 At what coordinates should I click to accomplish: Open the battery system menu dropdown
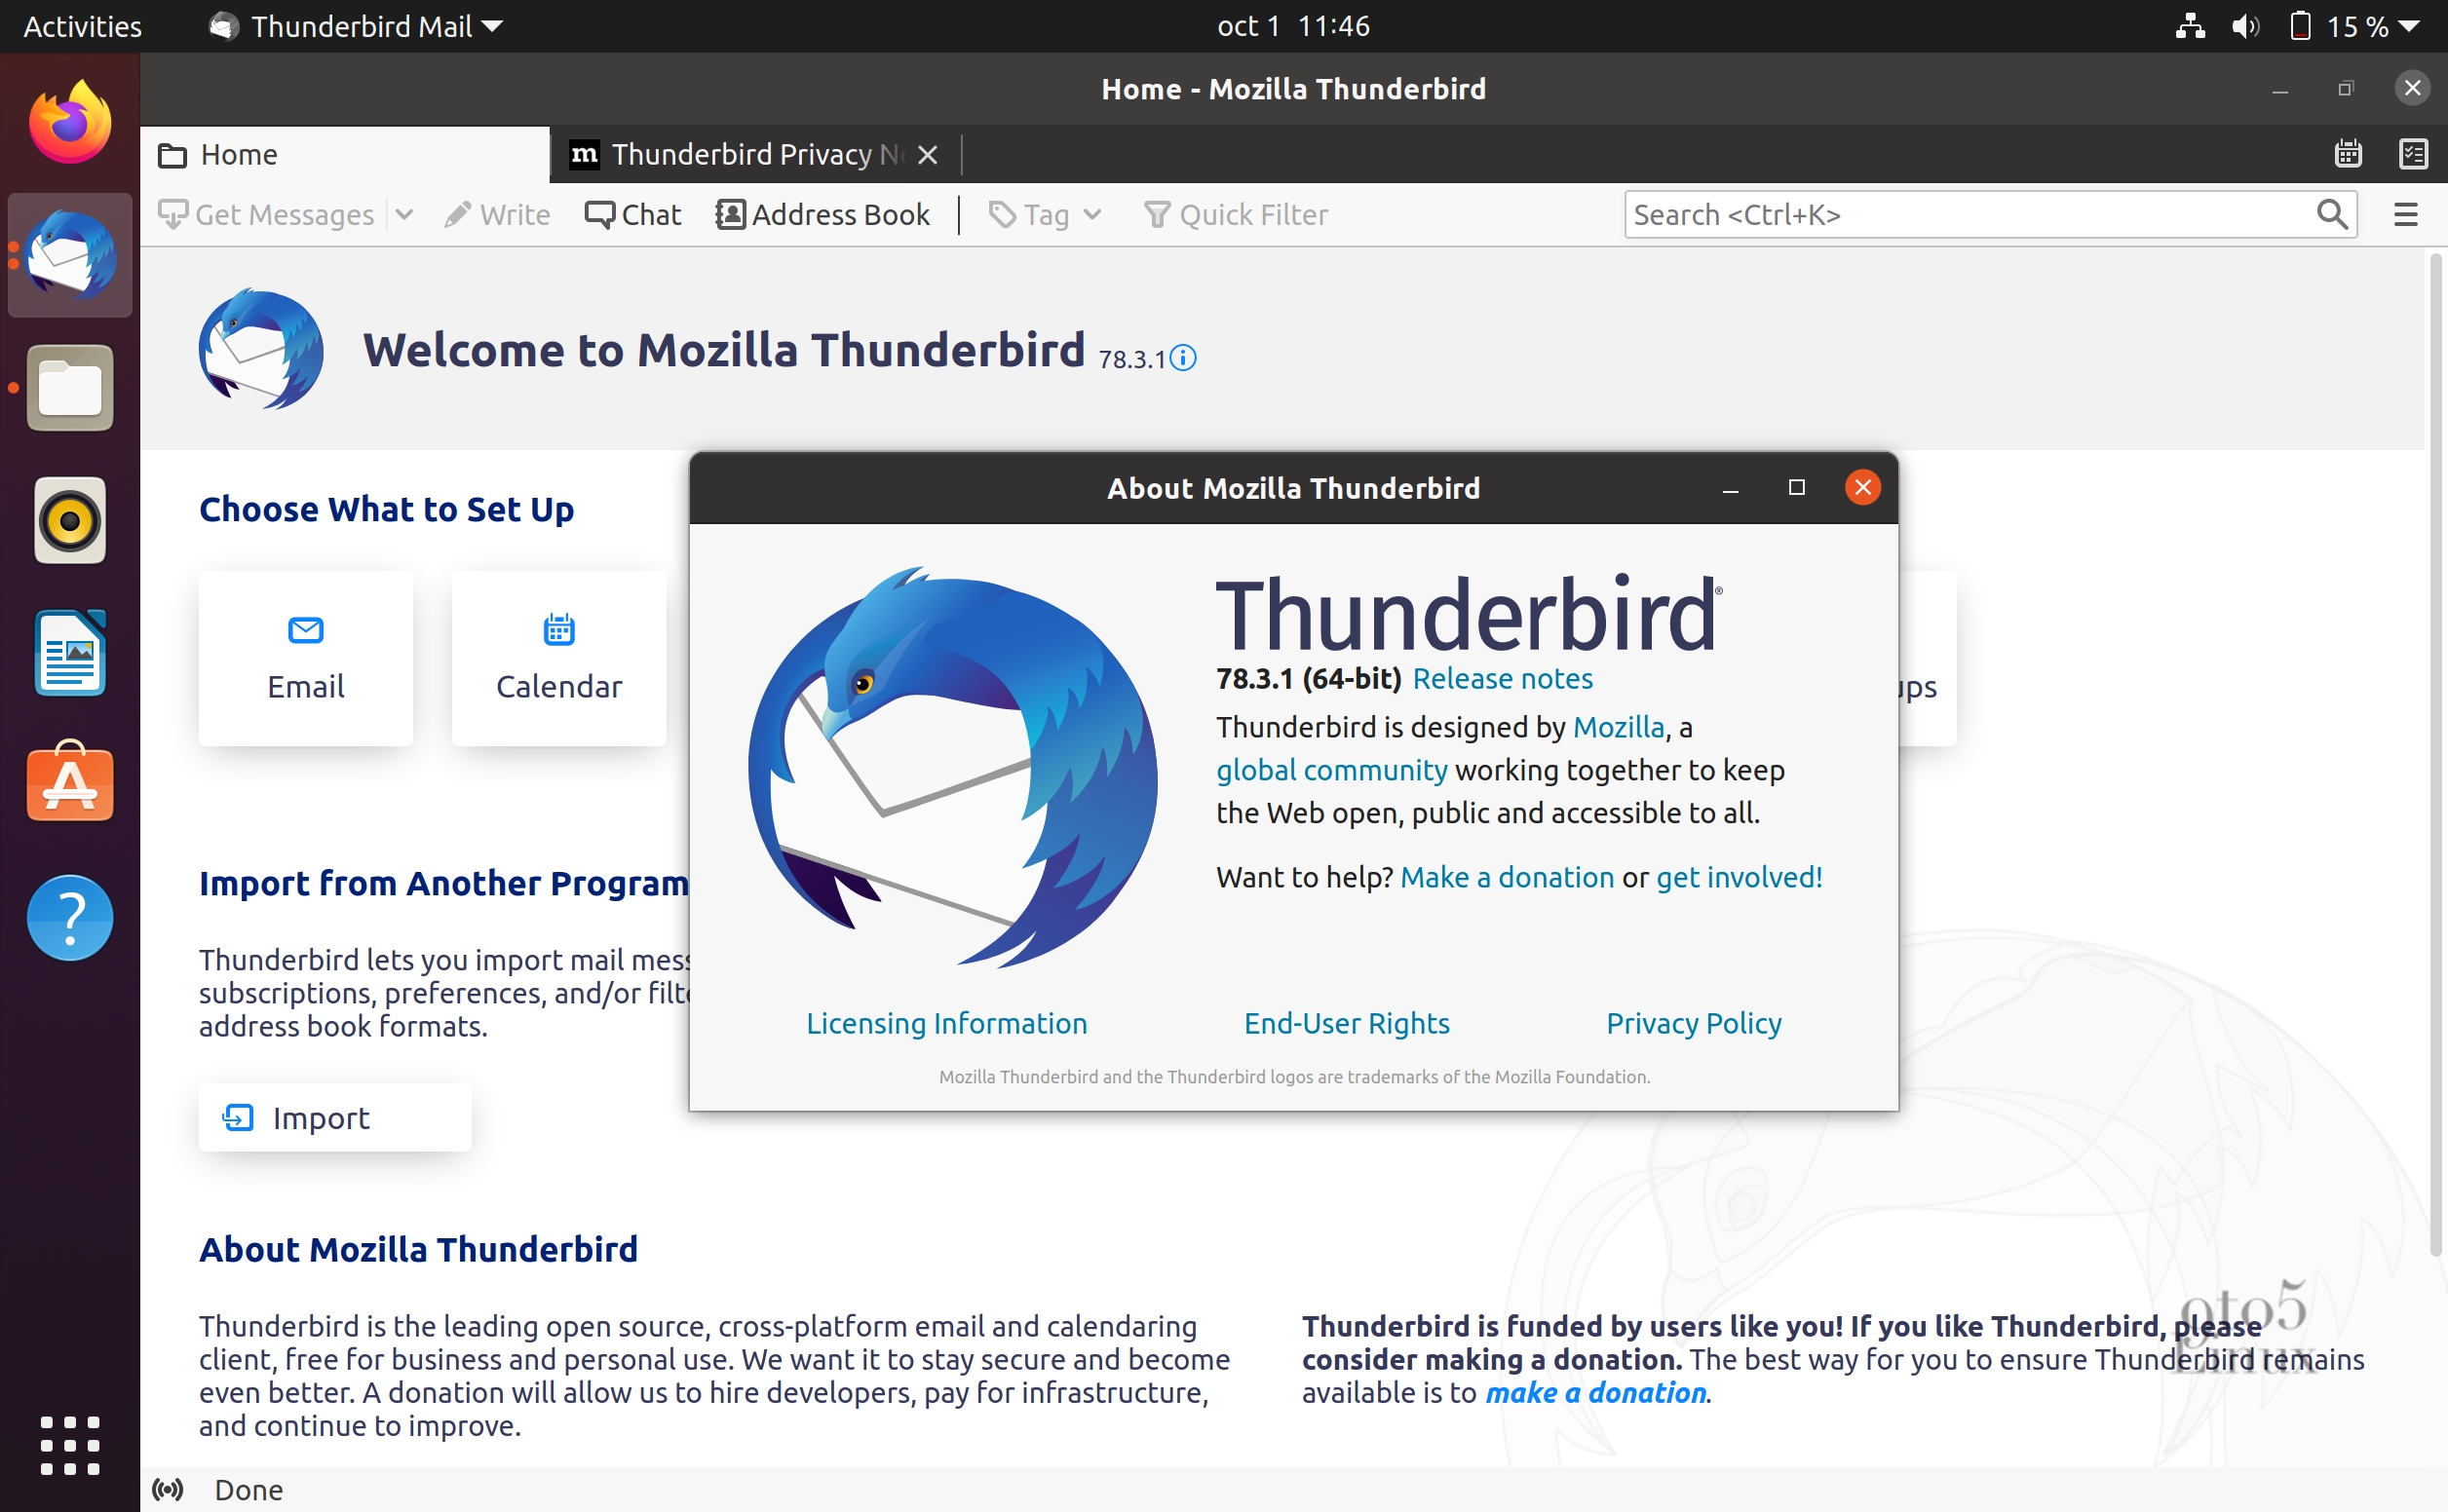point(2410,27)
